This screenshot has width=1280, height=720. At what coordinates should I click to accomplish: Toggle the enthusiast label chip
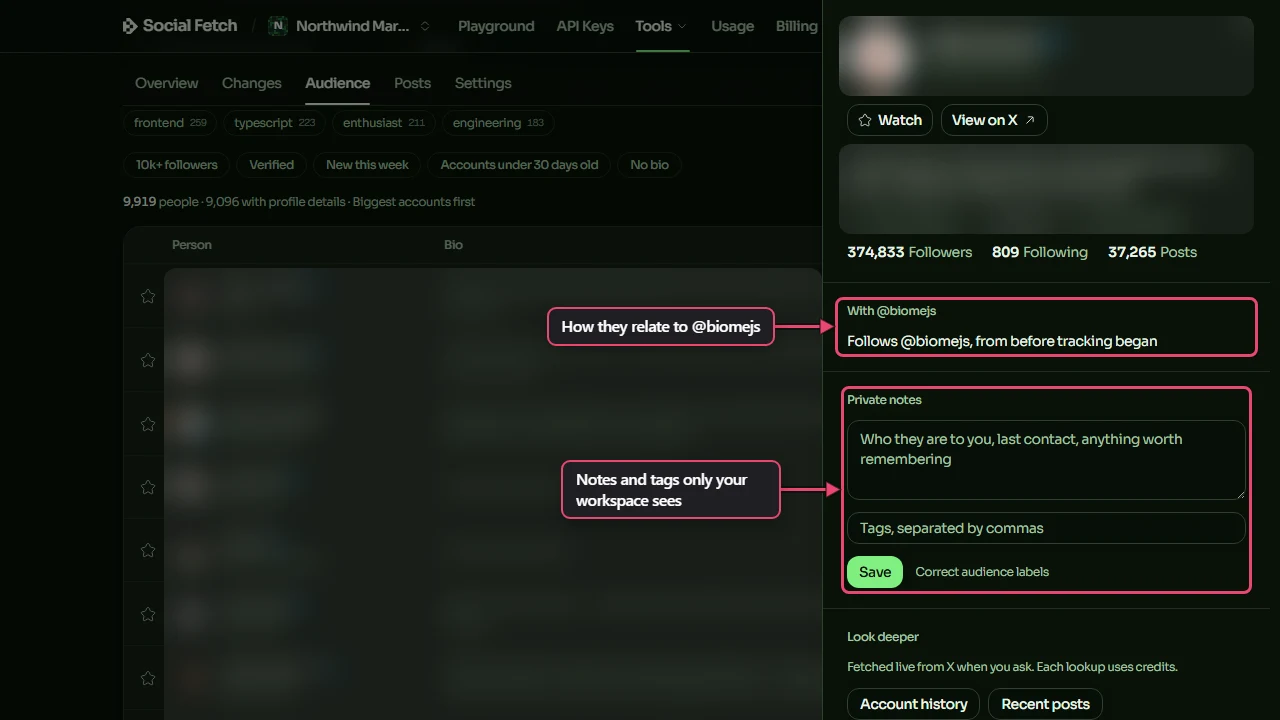(383, 123)
